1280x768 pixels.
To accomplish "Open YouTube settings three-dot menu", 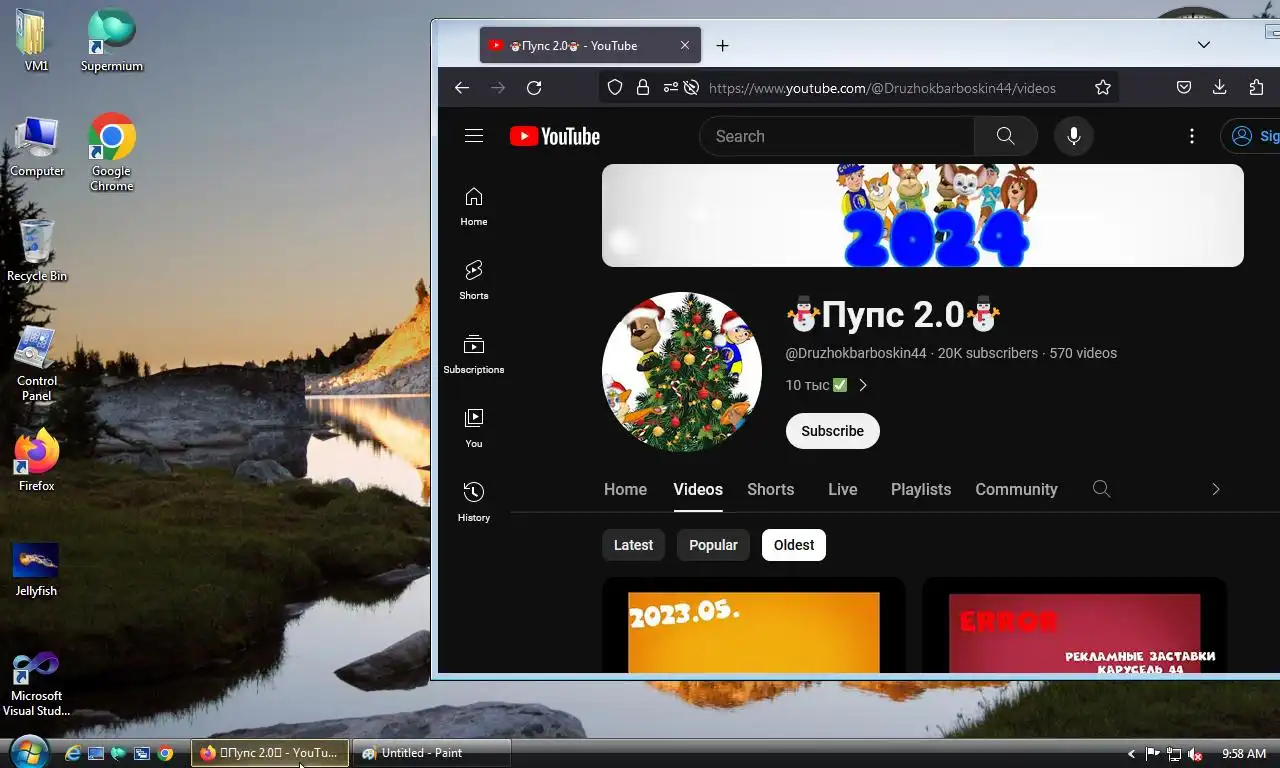I will [x=1192, y=136].
